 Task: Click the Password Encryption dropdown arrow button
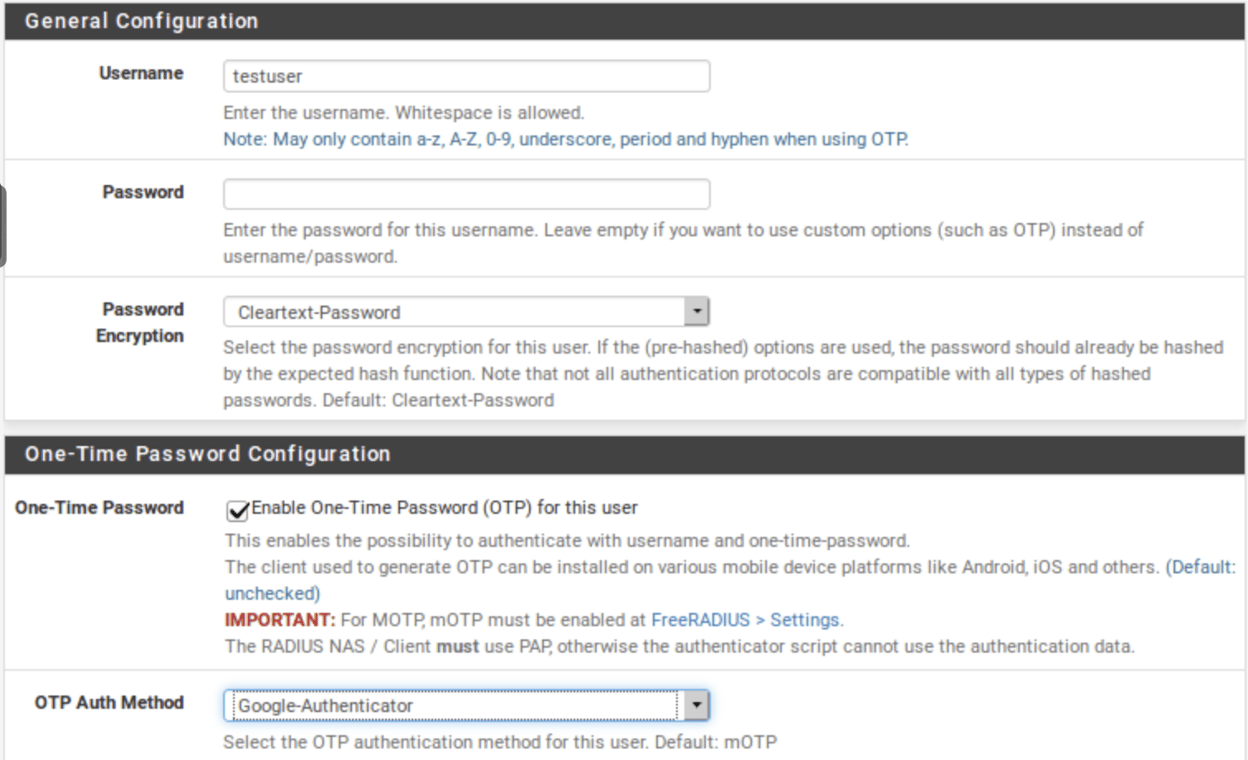697,312
